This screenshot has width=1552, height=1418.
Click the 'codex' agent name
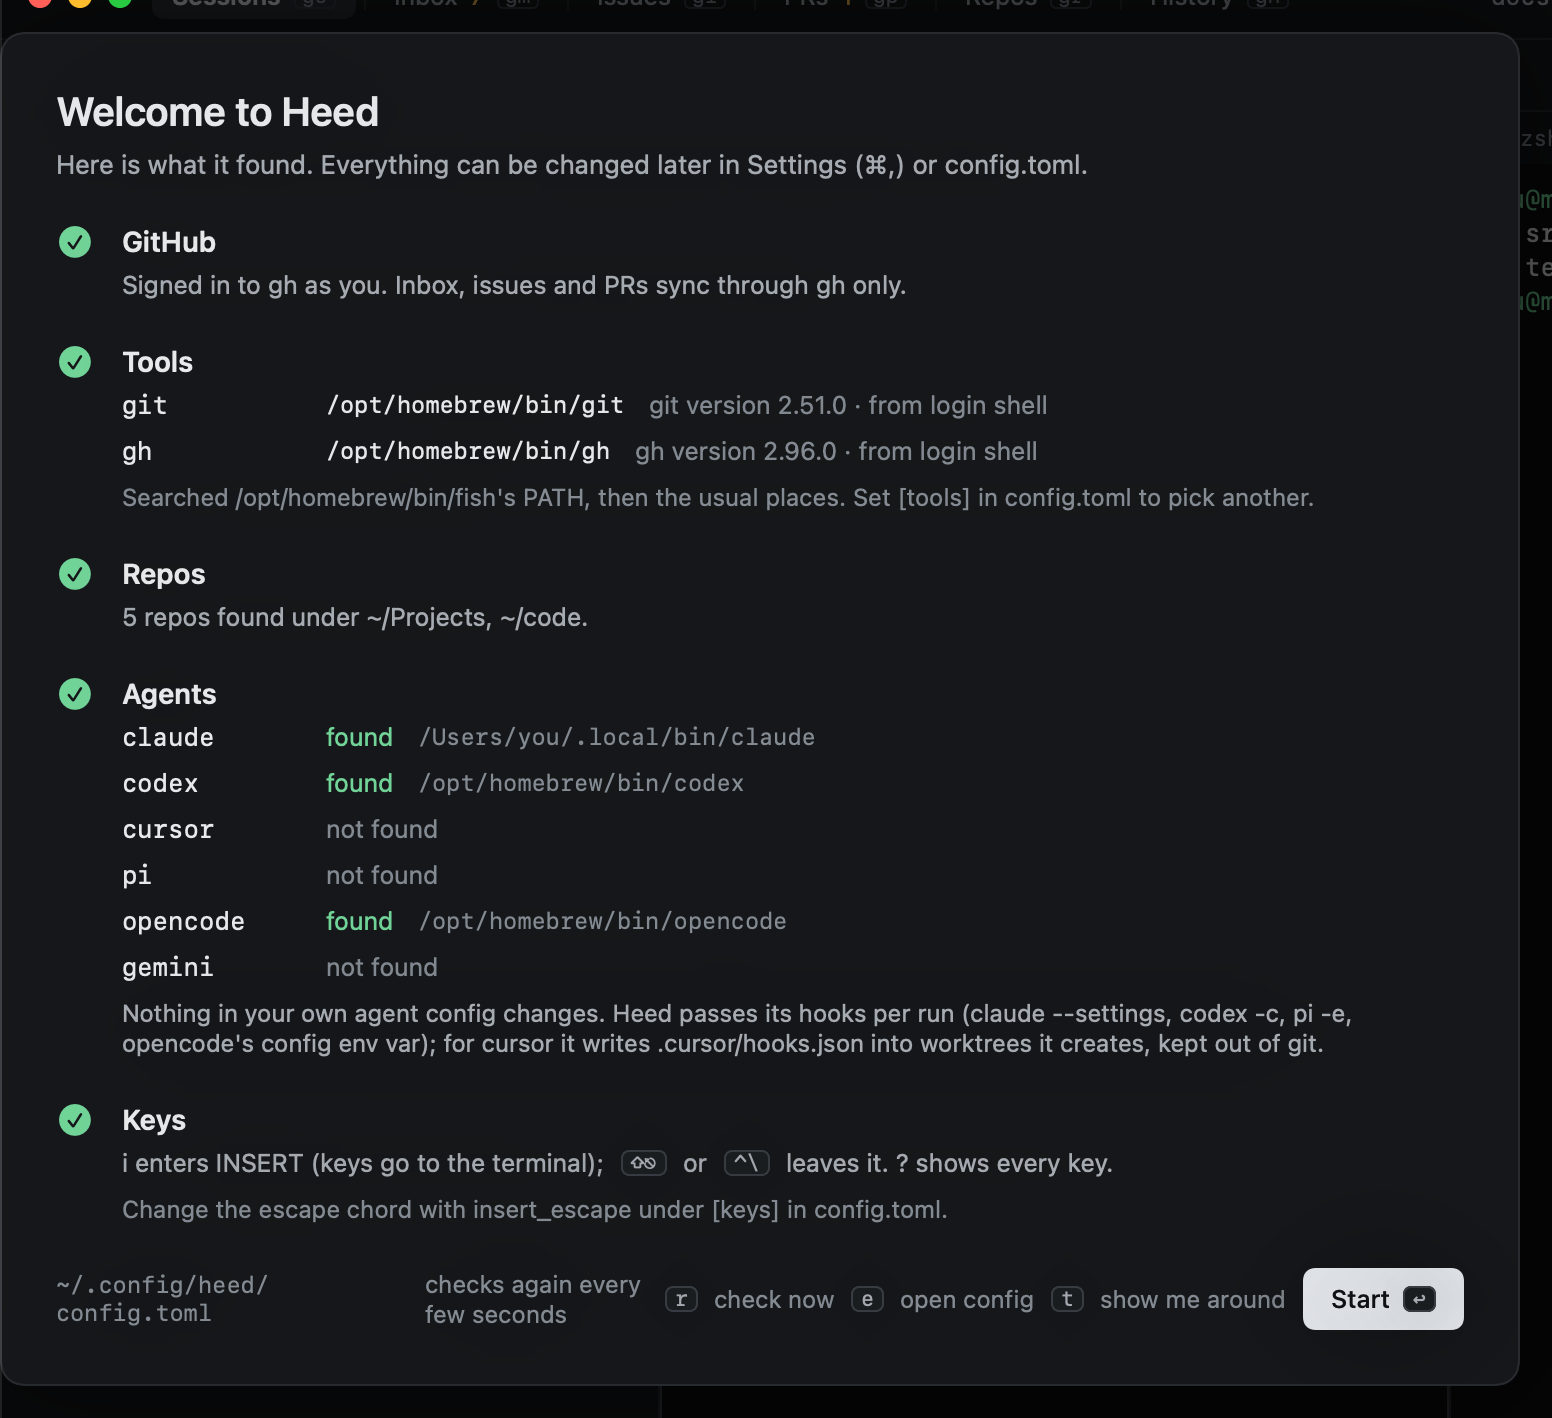click(160, 783)
